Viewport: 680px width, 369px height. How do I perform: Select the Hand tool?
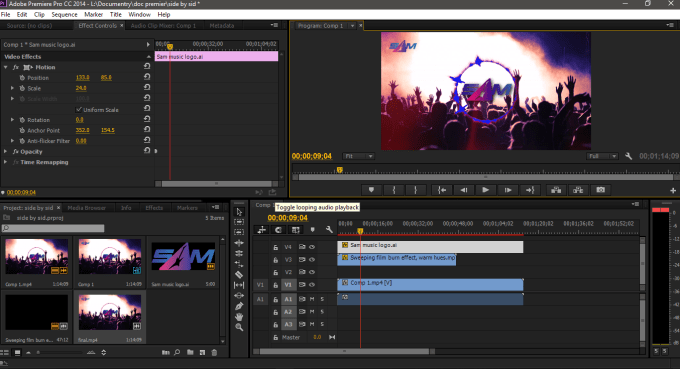[x=239, y=317]
